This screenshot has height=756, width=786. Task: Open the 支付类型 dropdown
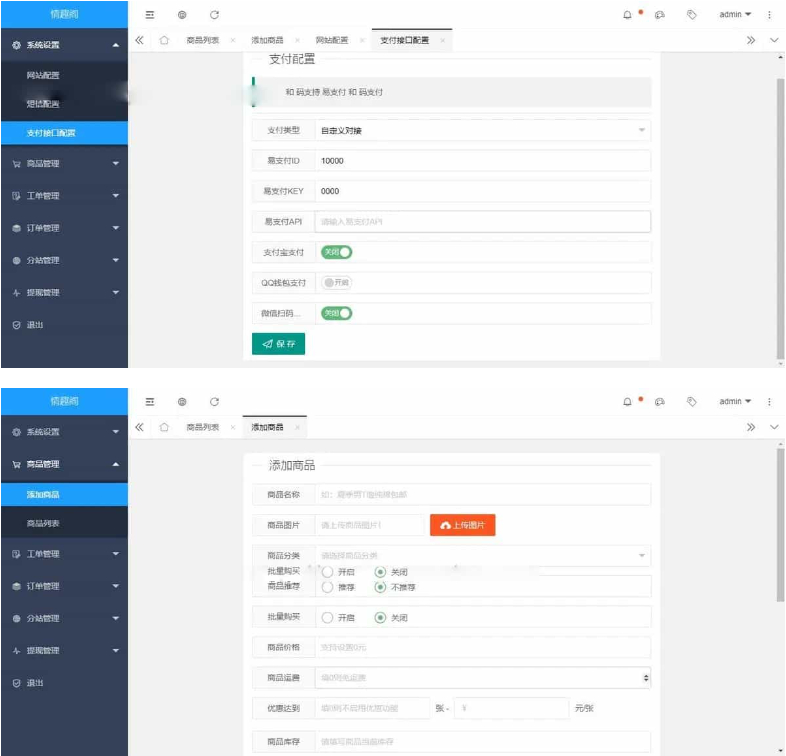[482, 130]
